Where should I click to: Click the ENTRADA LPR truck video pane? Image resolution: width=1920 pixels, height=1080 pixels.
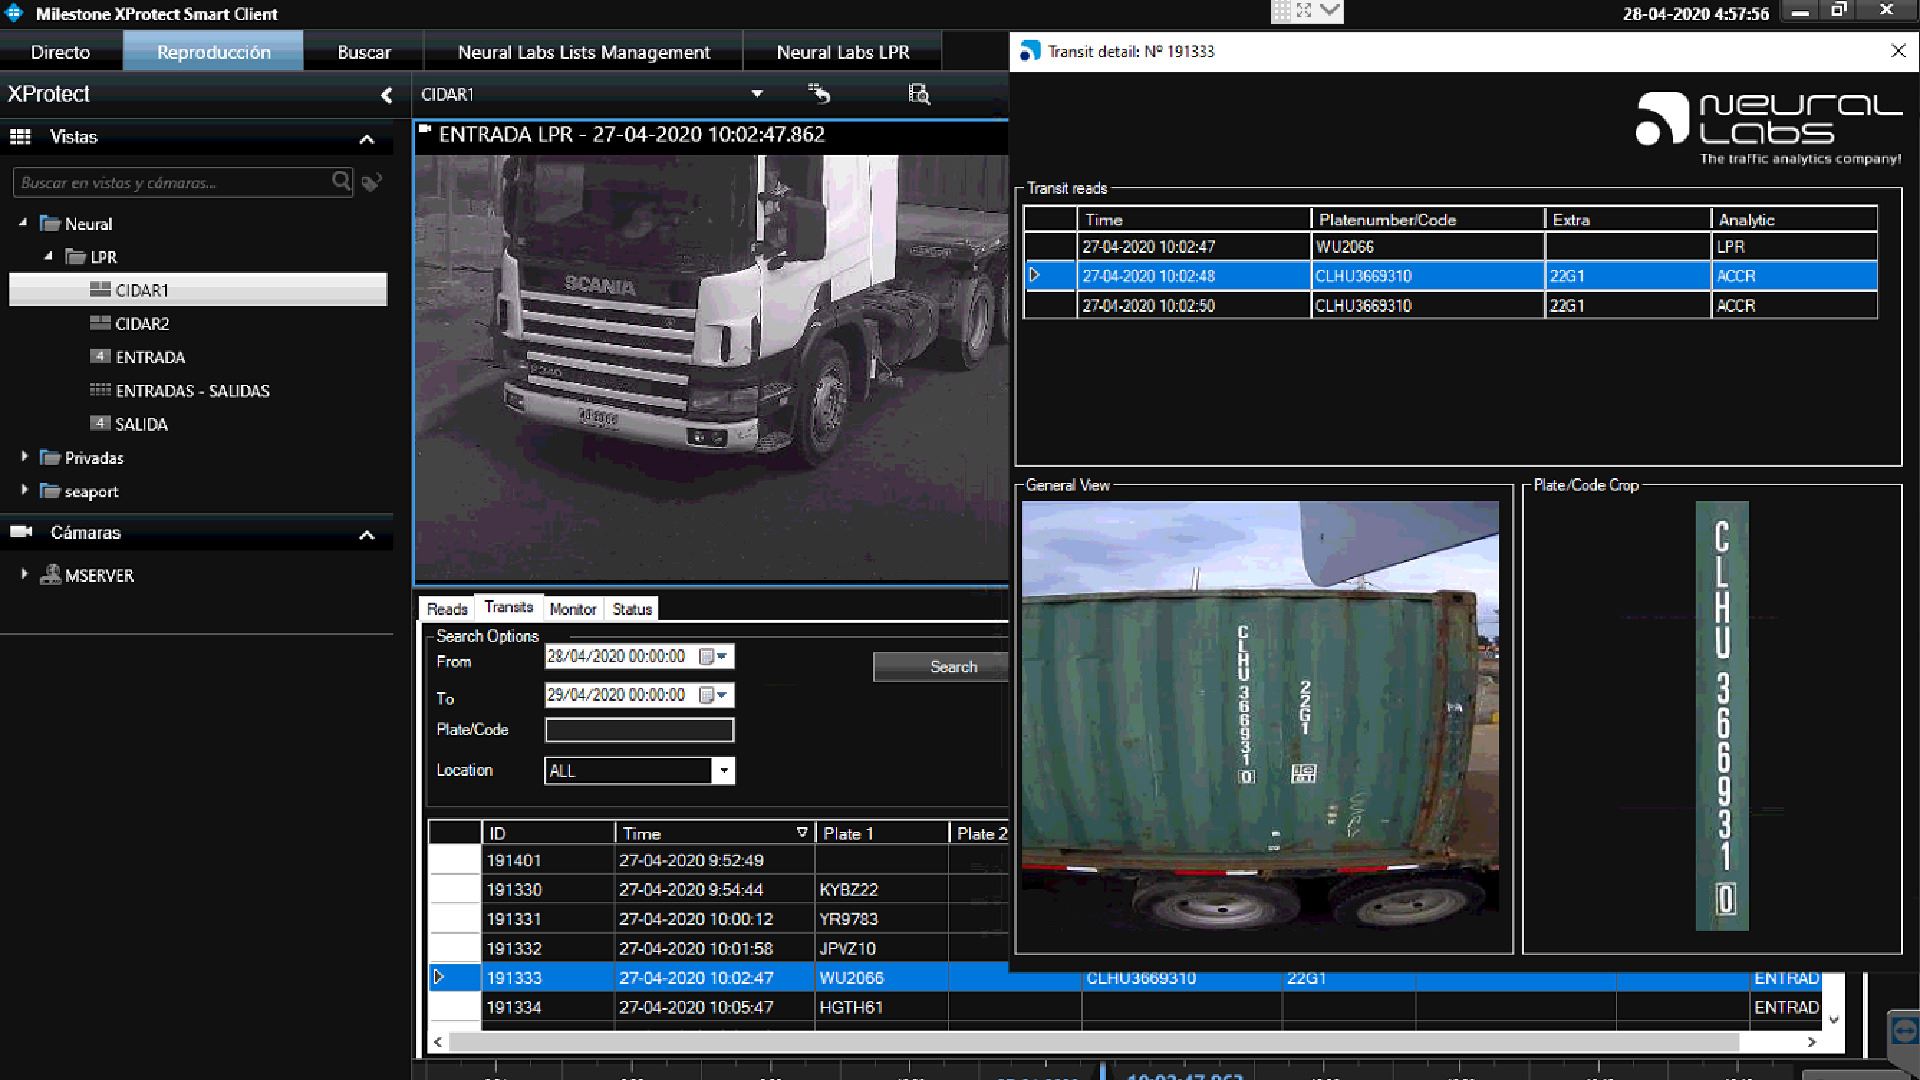click(x=712, y=366)
